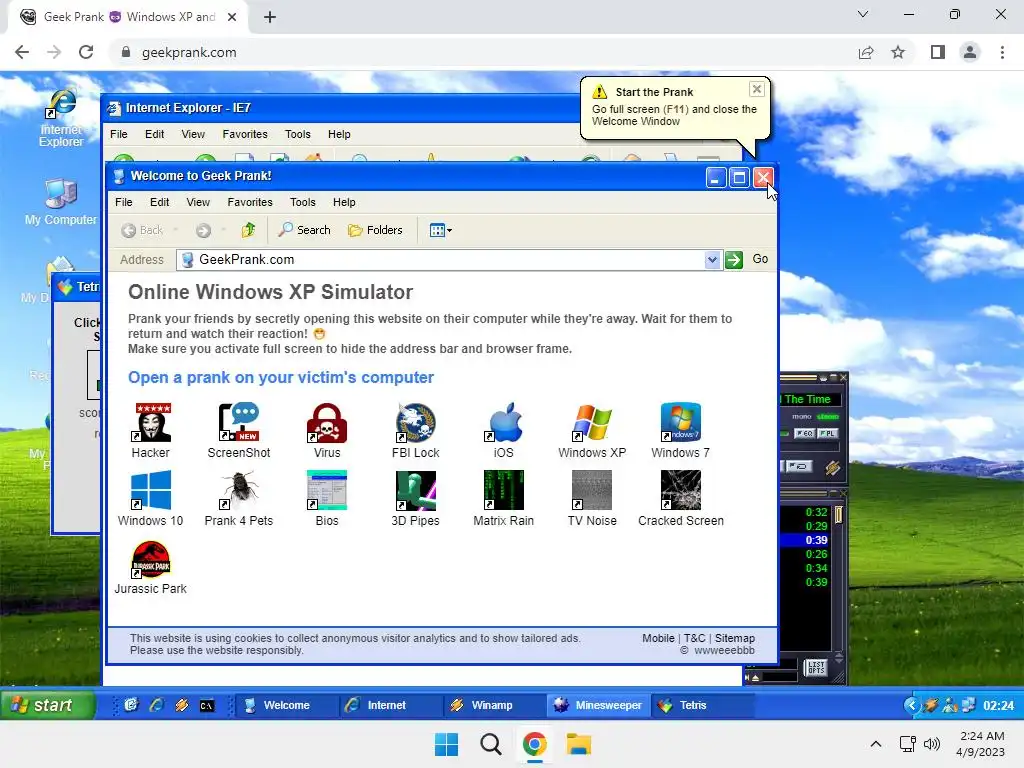Click the Mobile footer link

point(658,638)
